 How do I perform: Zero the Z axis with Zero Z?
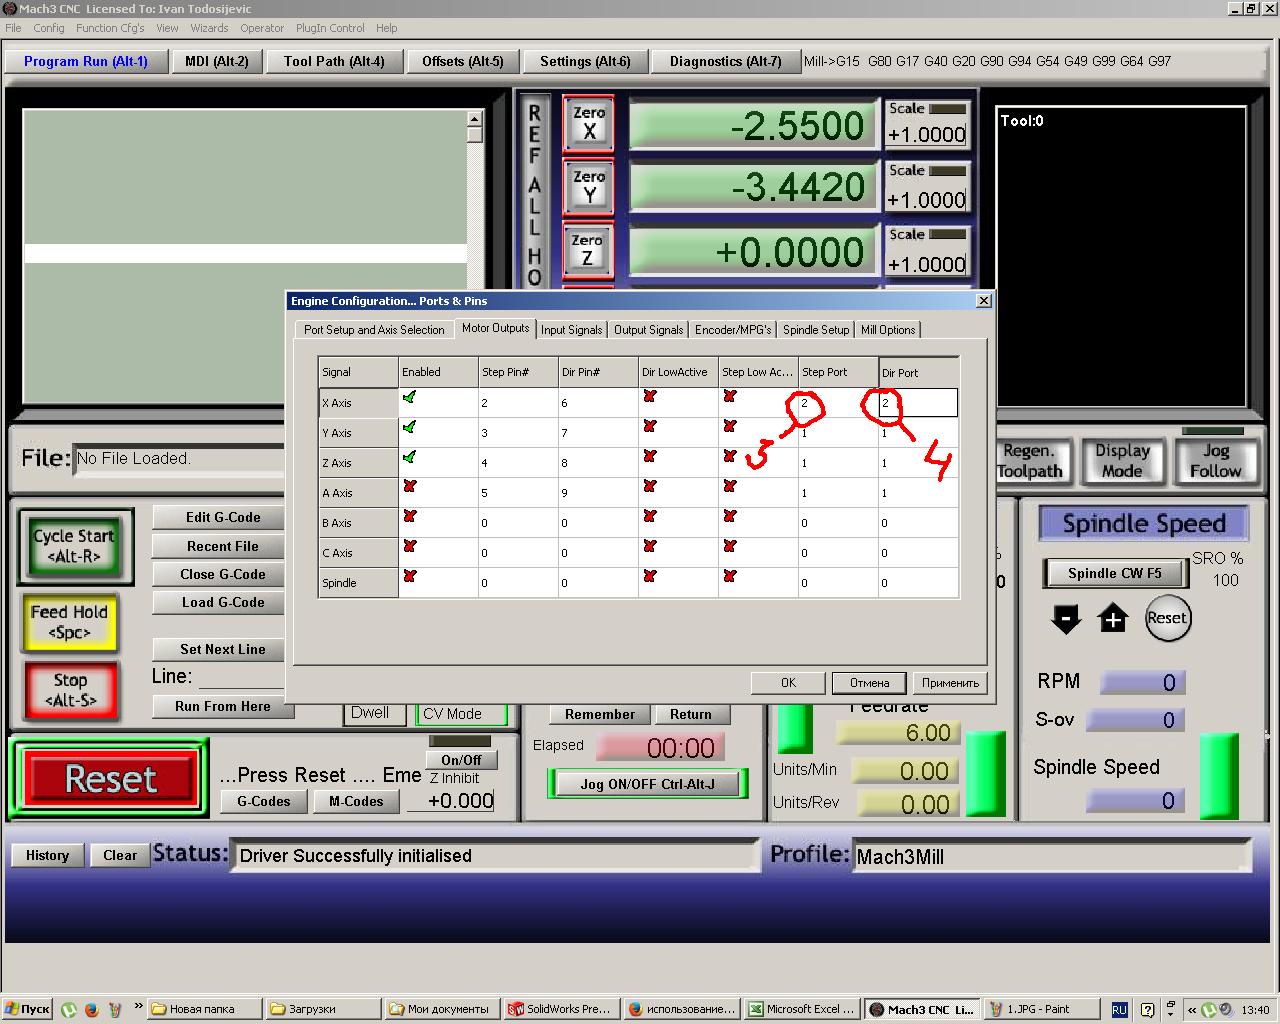pyautogui.click(x=588, y=250)
